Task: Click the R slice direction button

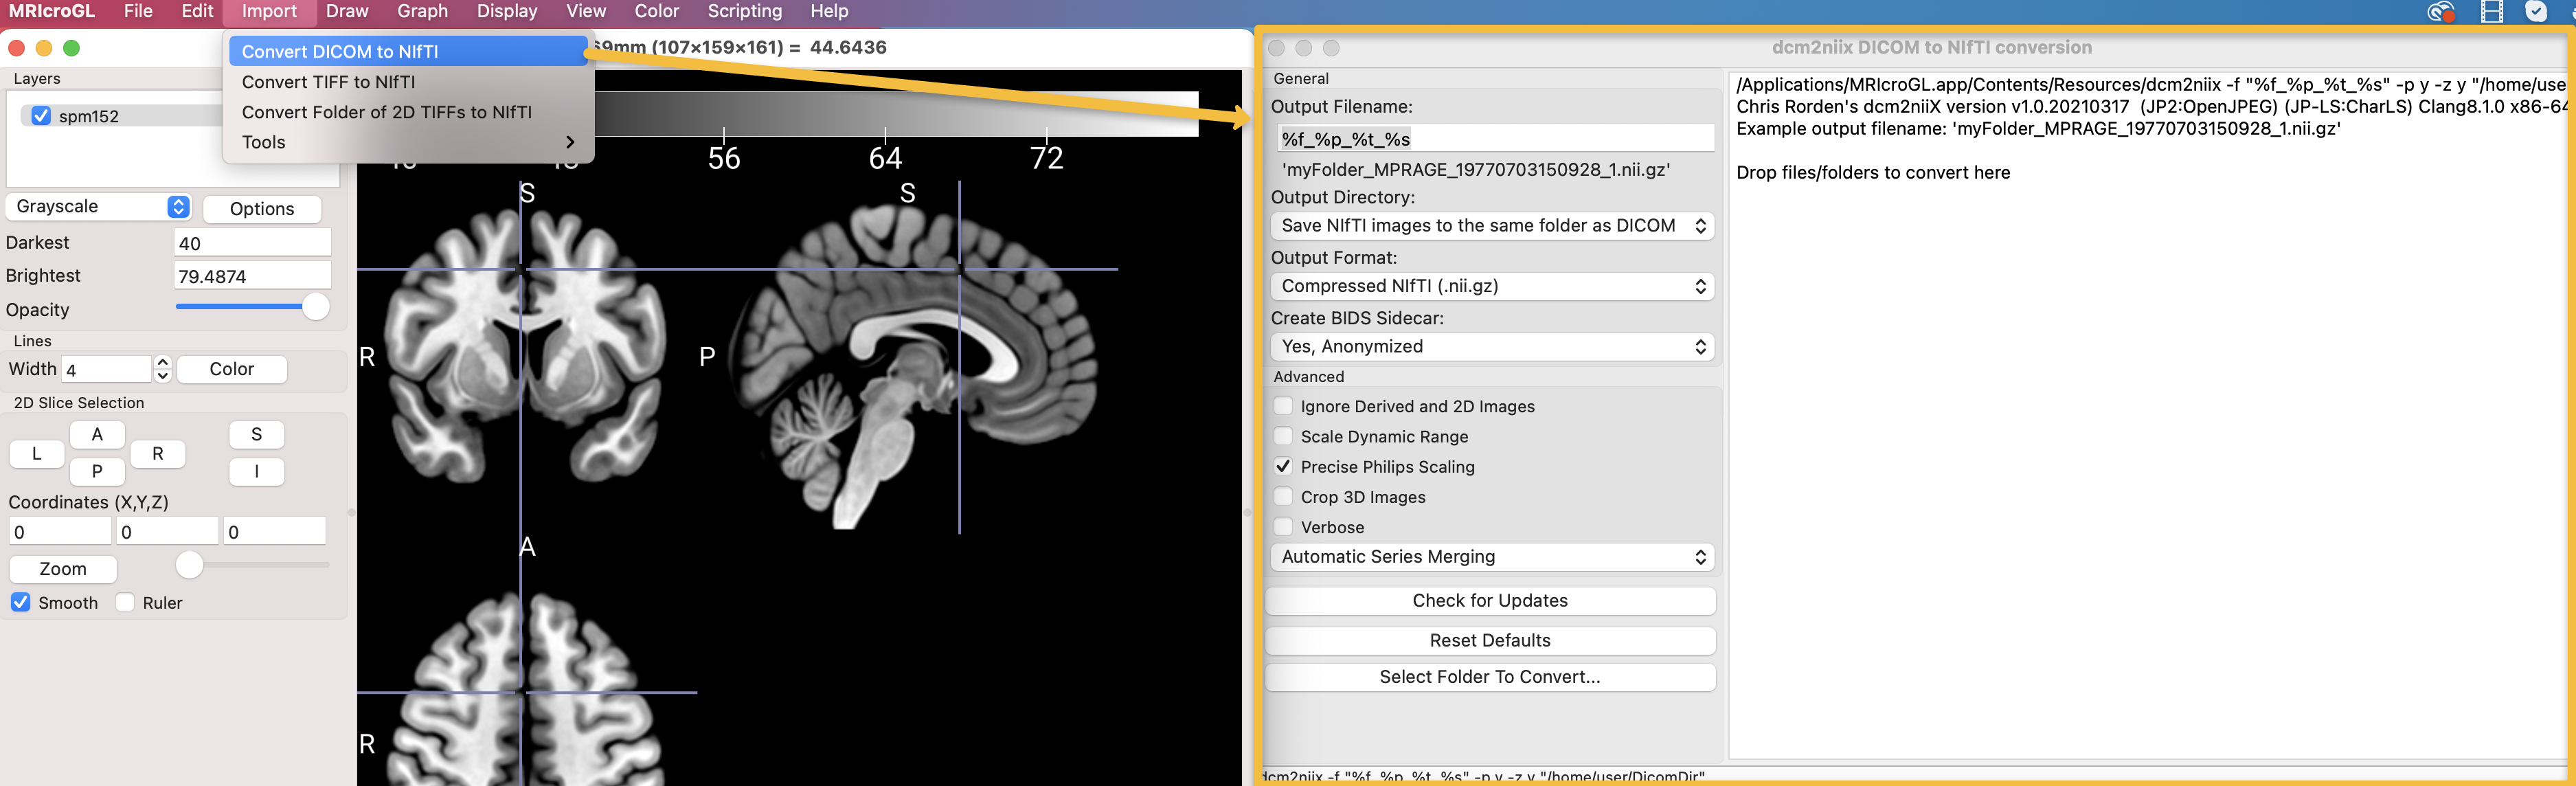Action: pyautogui.click(x=158, y=454)
